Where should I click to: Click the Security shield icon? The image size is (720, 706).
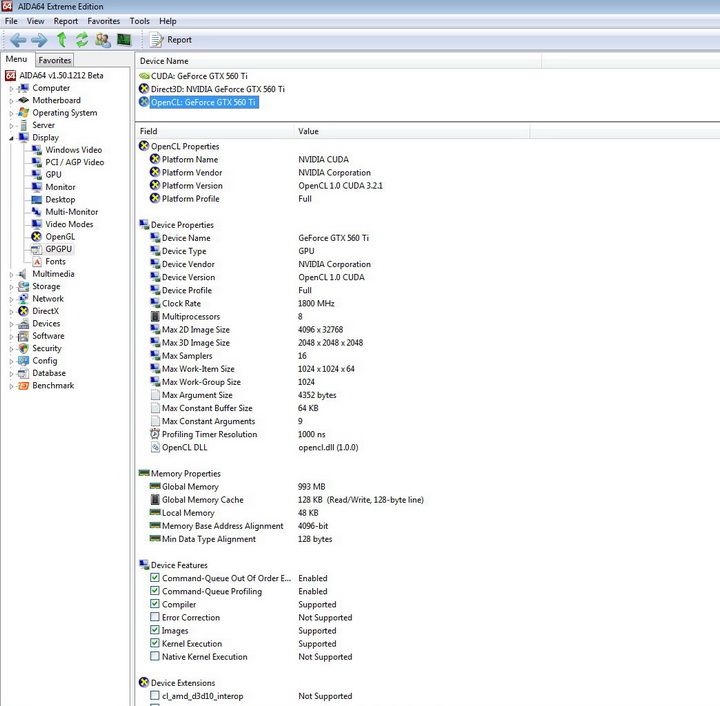[23, 348]
